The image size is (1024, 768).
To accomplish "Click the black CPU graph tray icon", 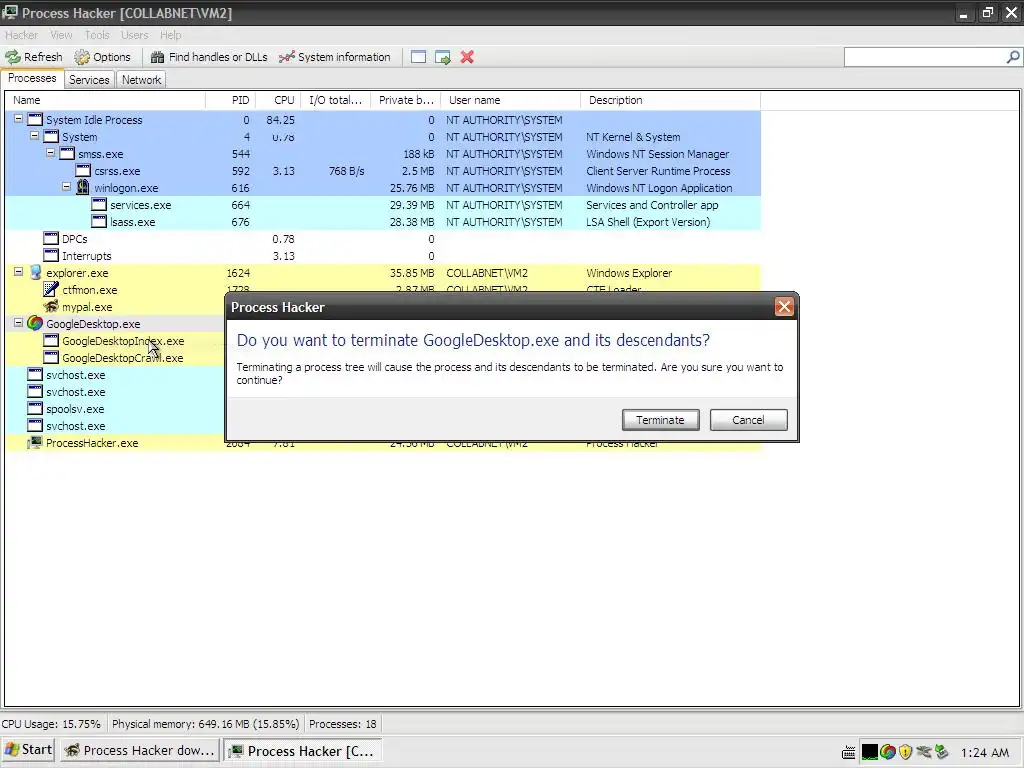I will coord(869,752).
